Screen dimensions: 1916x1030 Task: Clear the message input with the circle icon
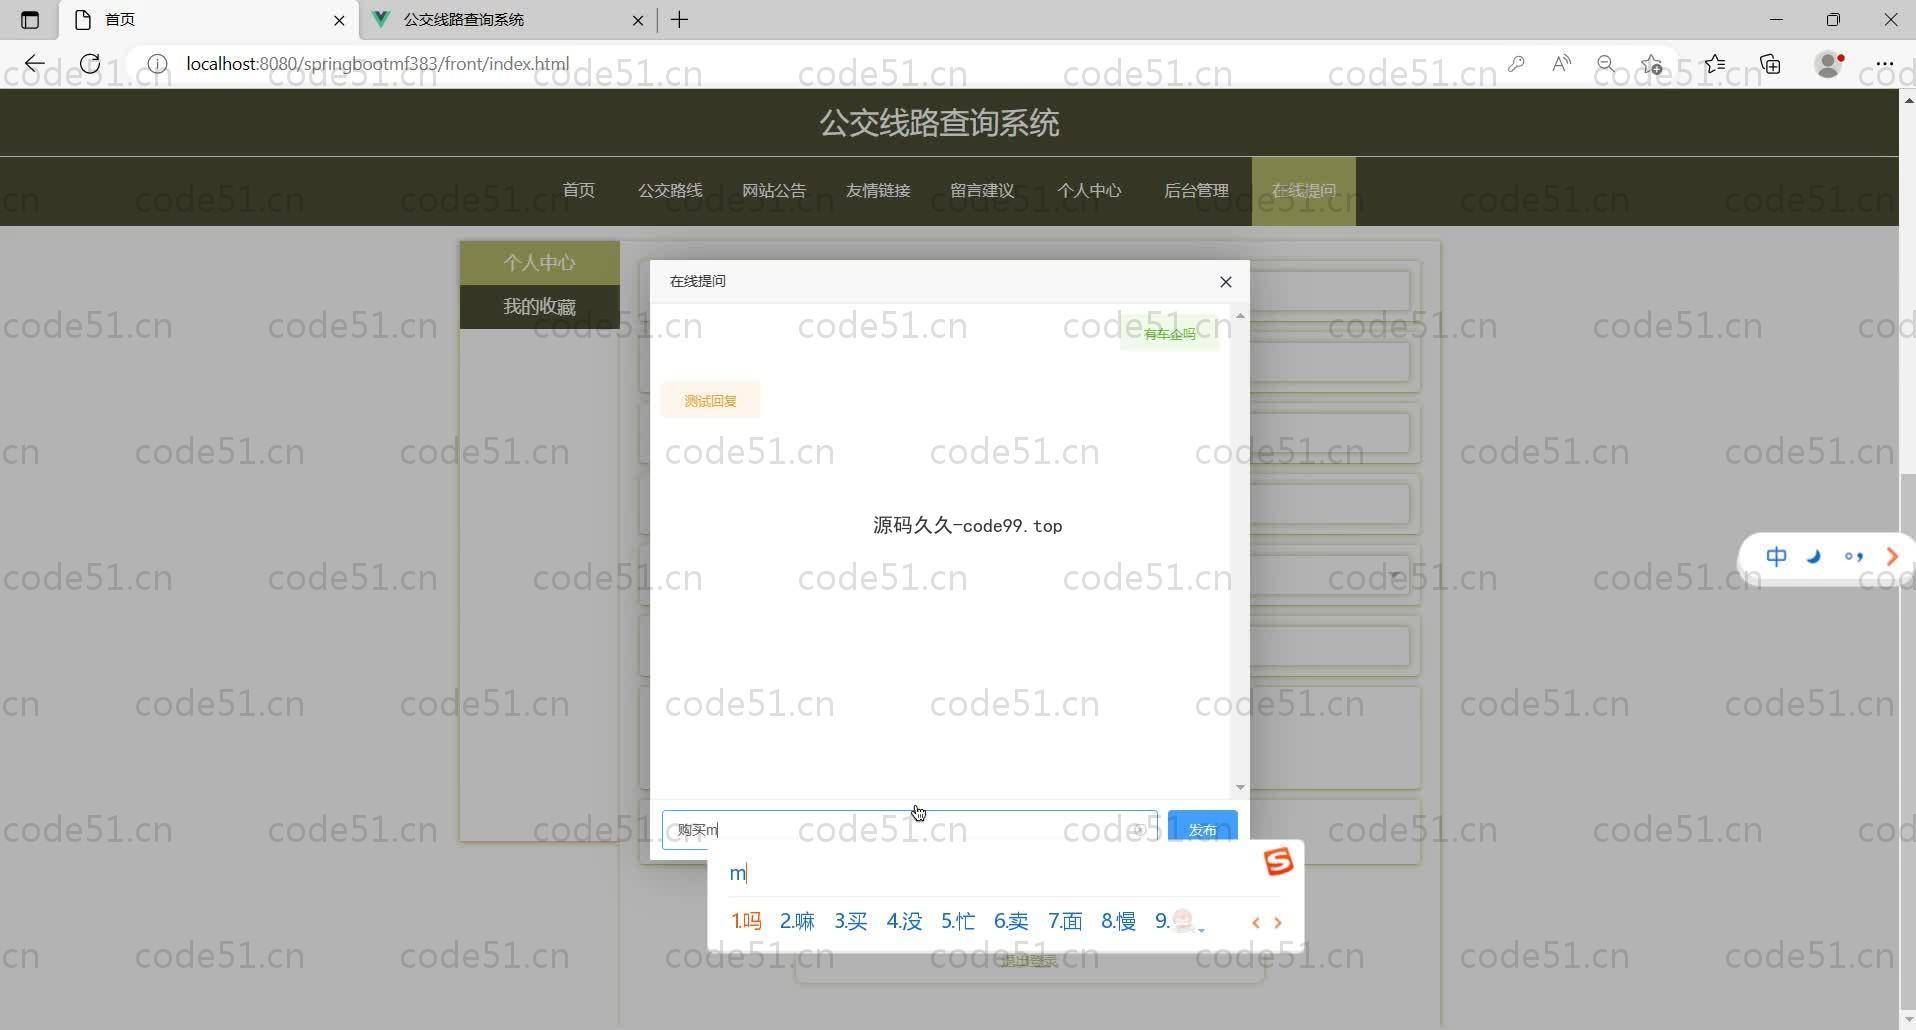point(1138,830)
